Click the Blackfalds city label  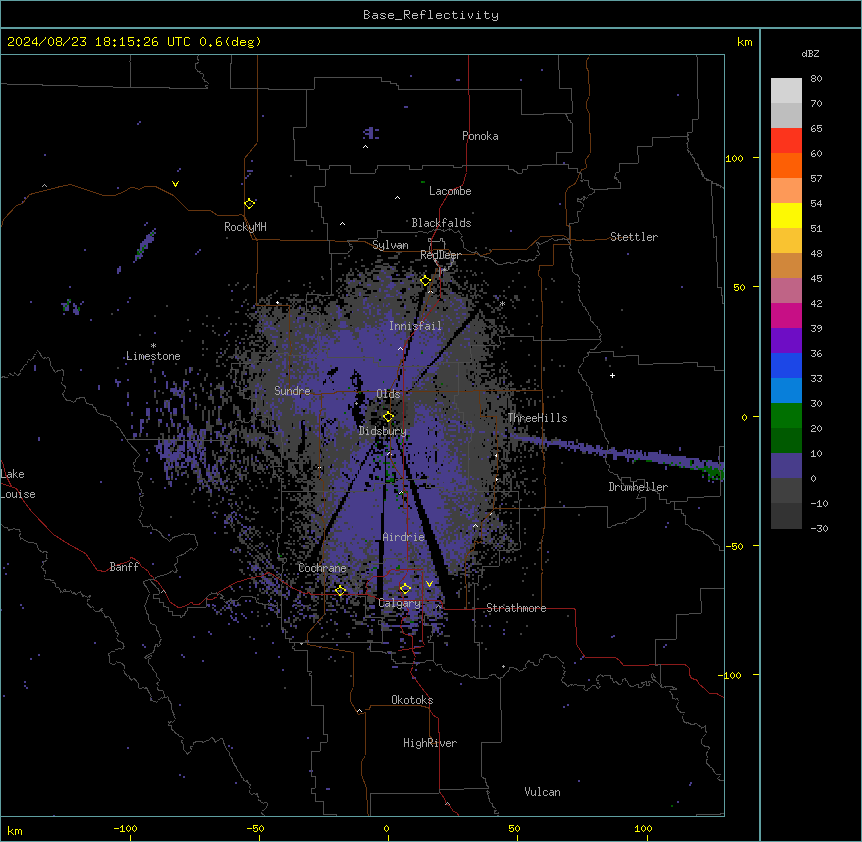[x=441, y=223]
